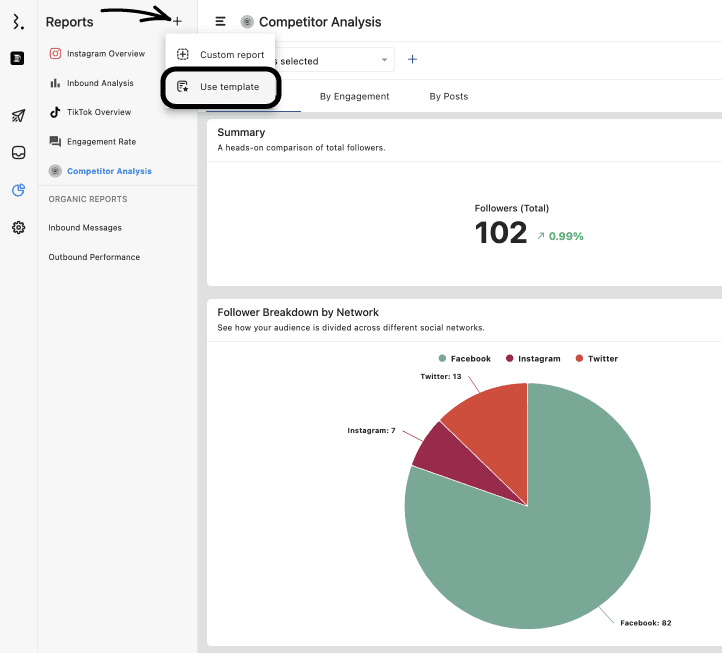Open the Instagram Overview report

click(105, 54)
